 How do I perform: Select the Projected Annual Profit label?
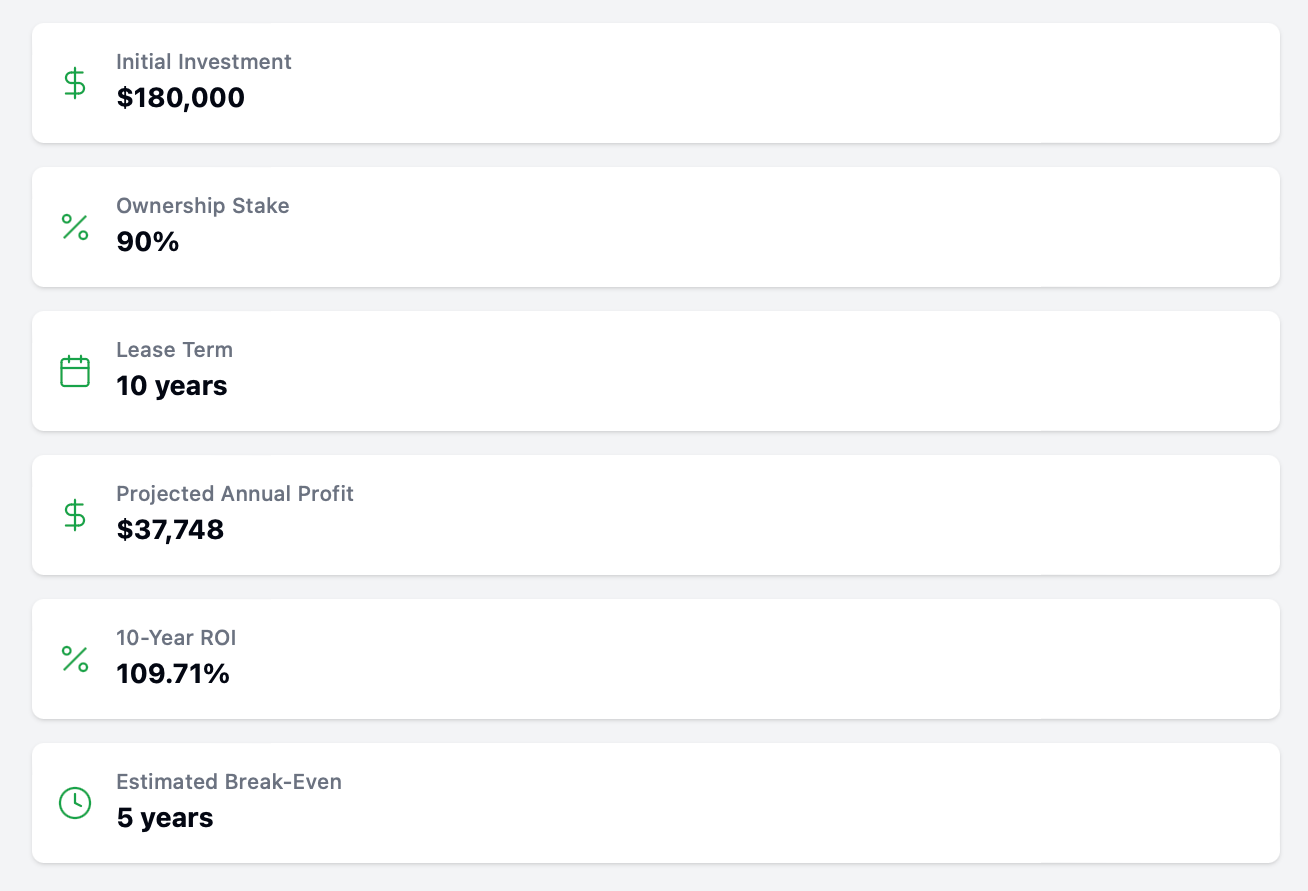[235, 493]
